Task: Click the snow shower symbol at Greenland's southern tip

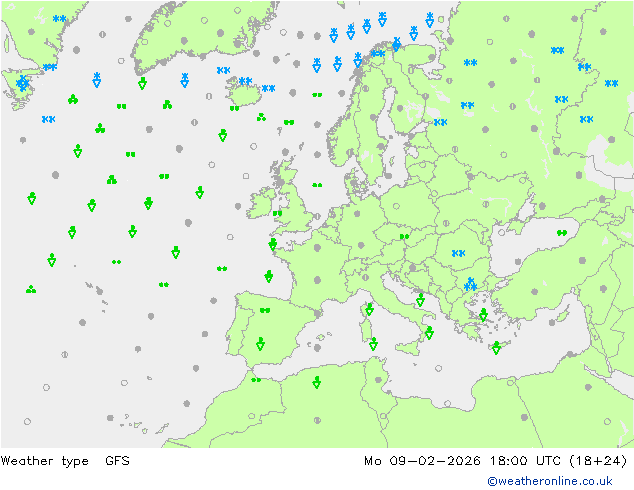Action: [22, 83]
